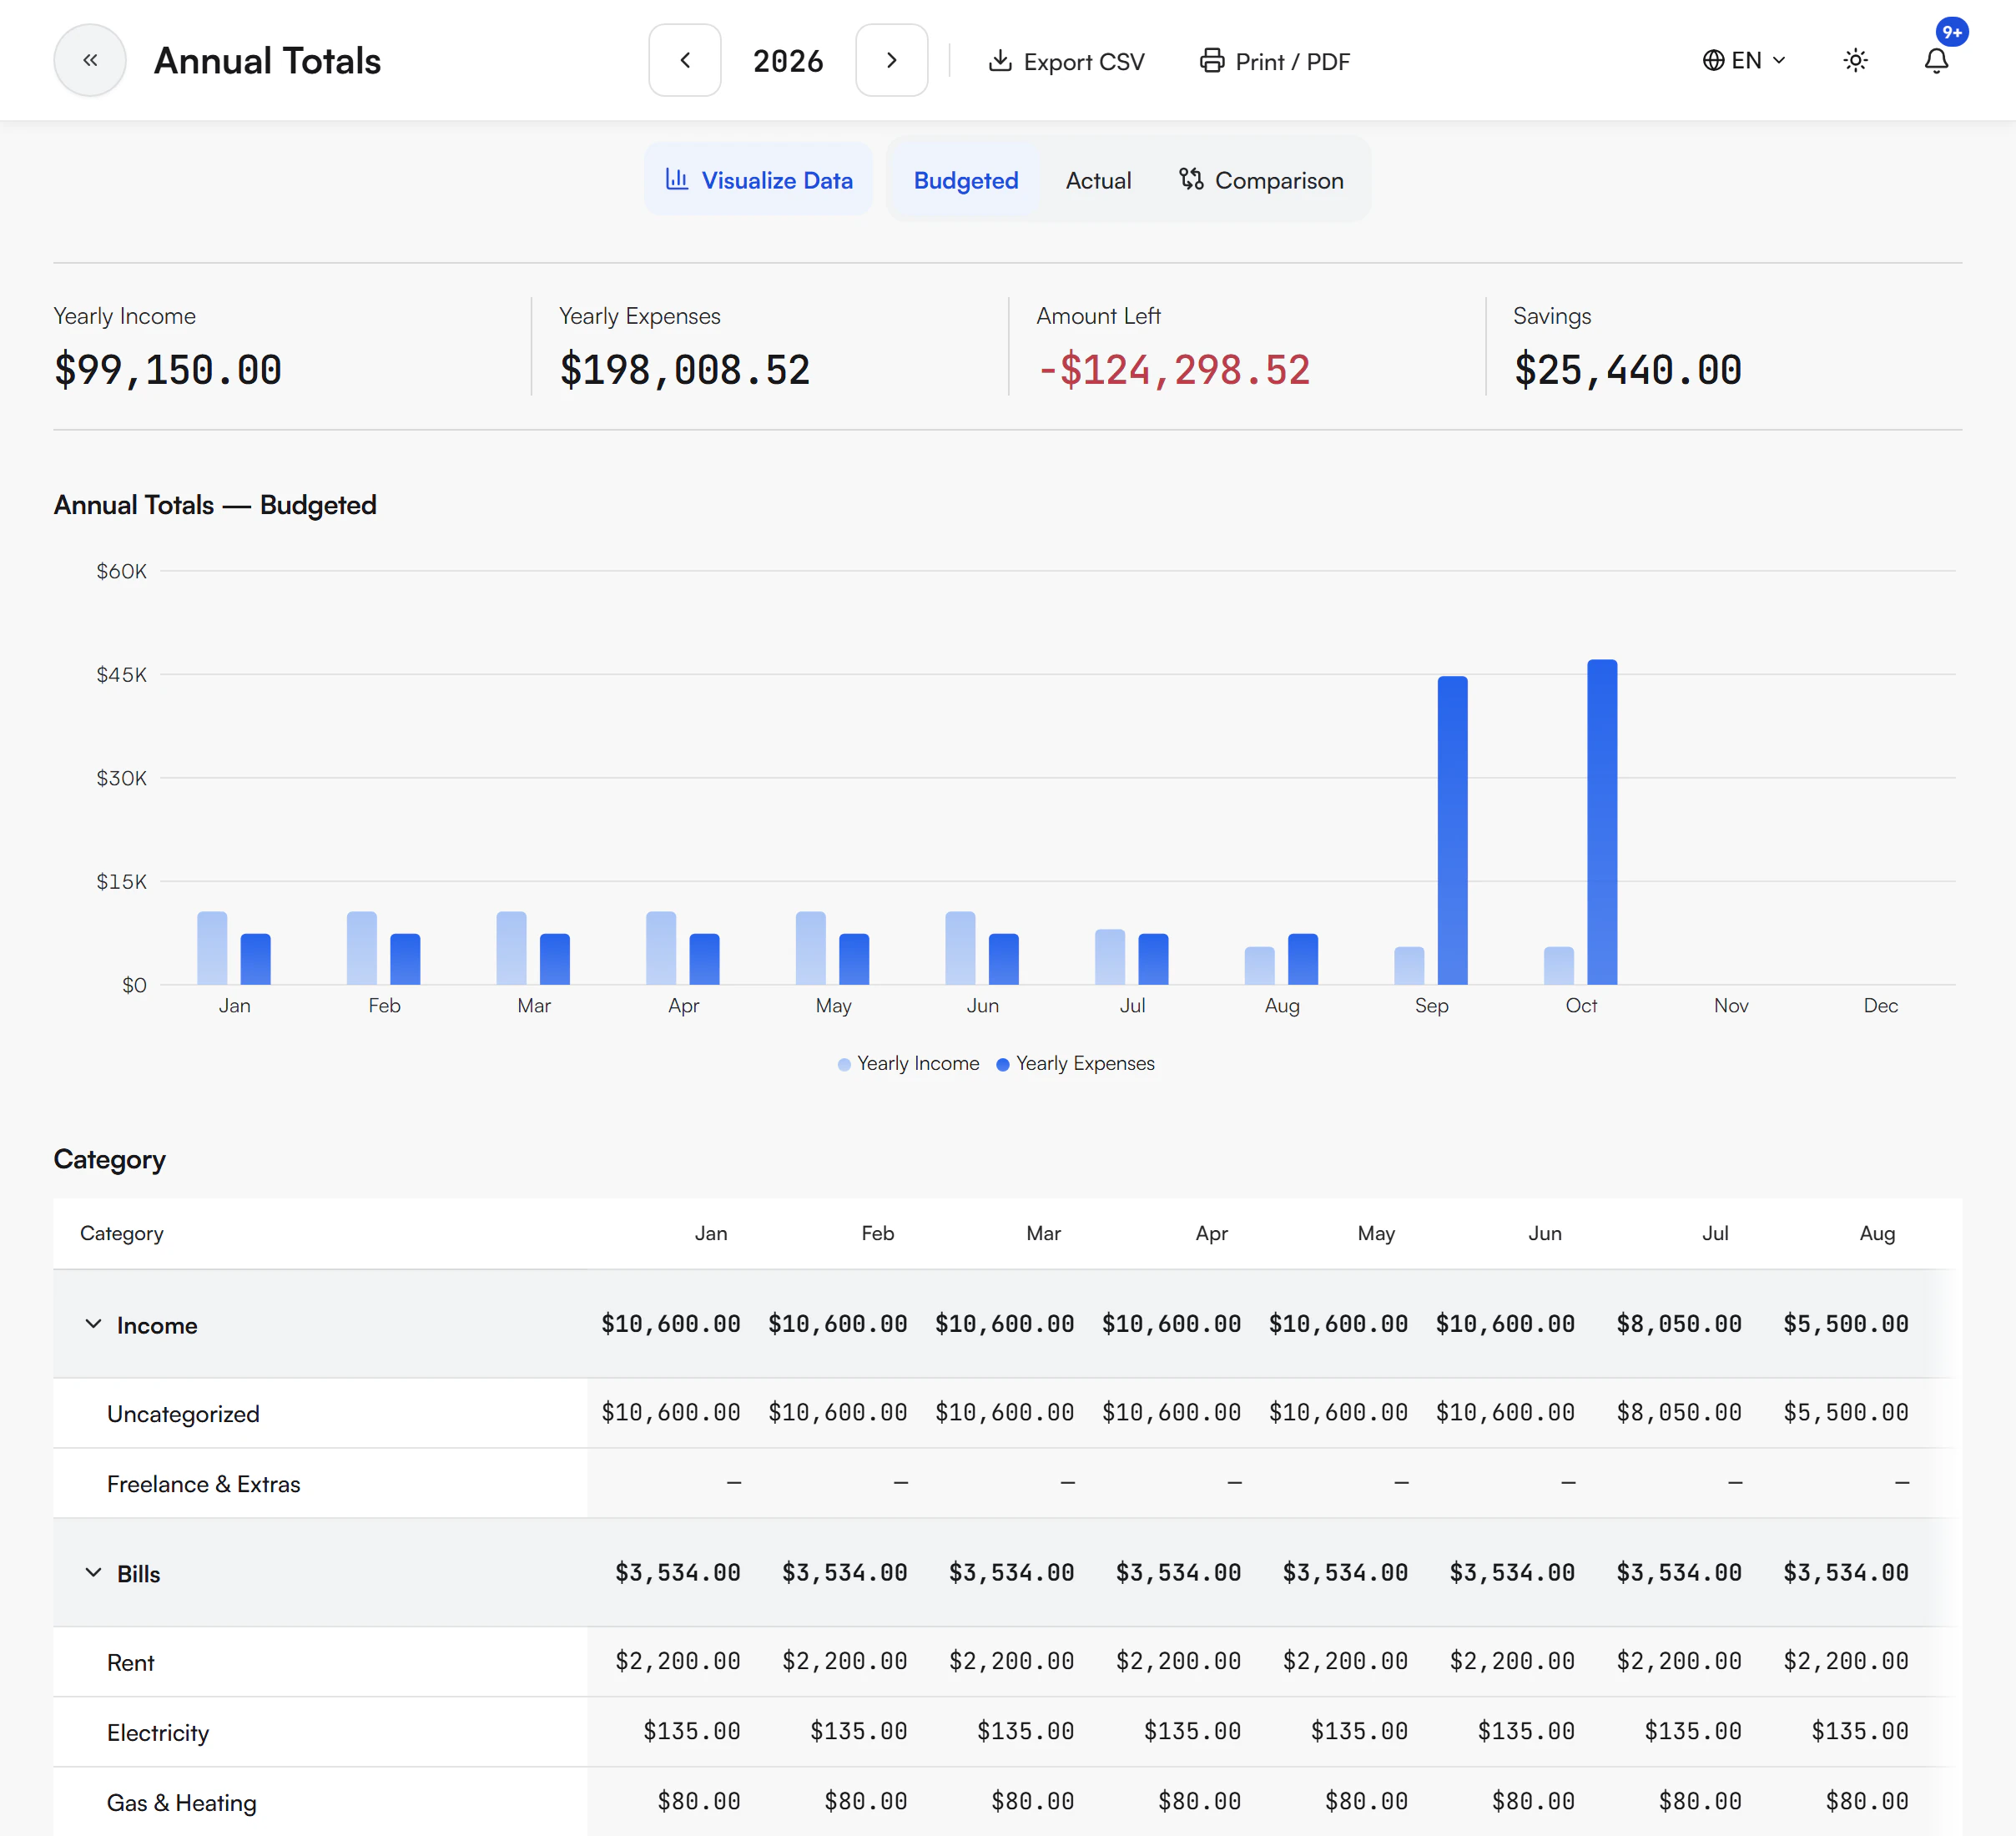Open notifications bell icon

pos(1936,60)
